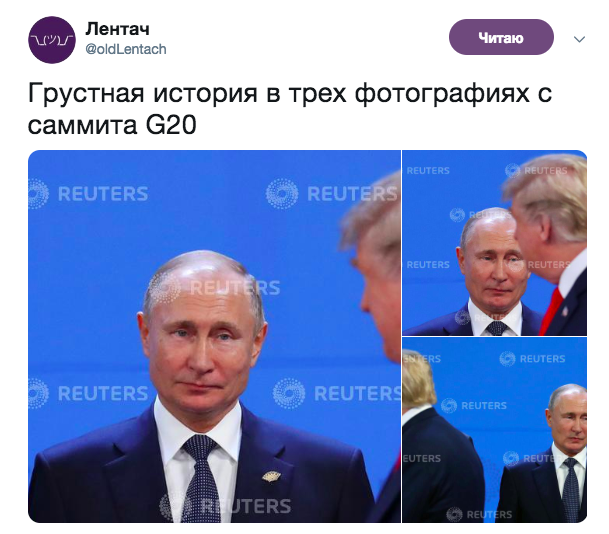
Task: Open the top-right photo thumbnail
Action: coord(494,243)
